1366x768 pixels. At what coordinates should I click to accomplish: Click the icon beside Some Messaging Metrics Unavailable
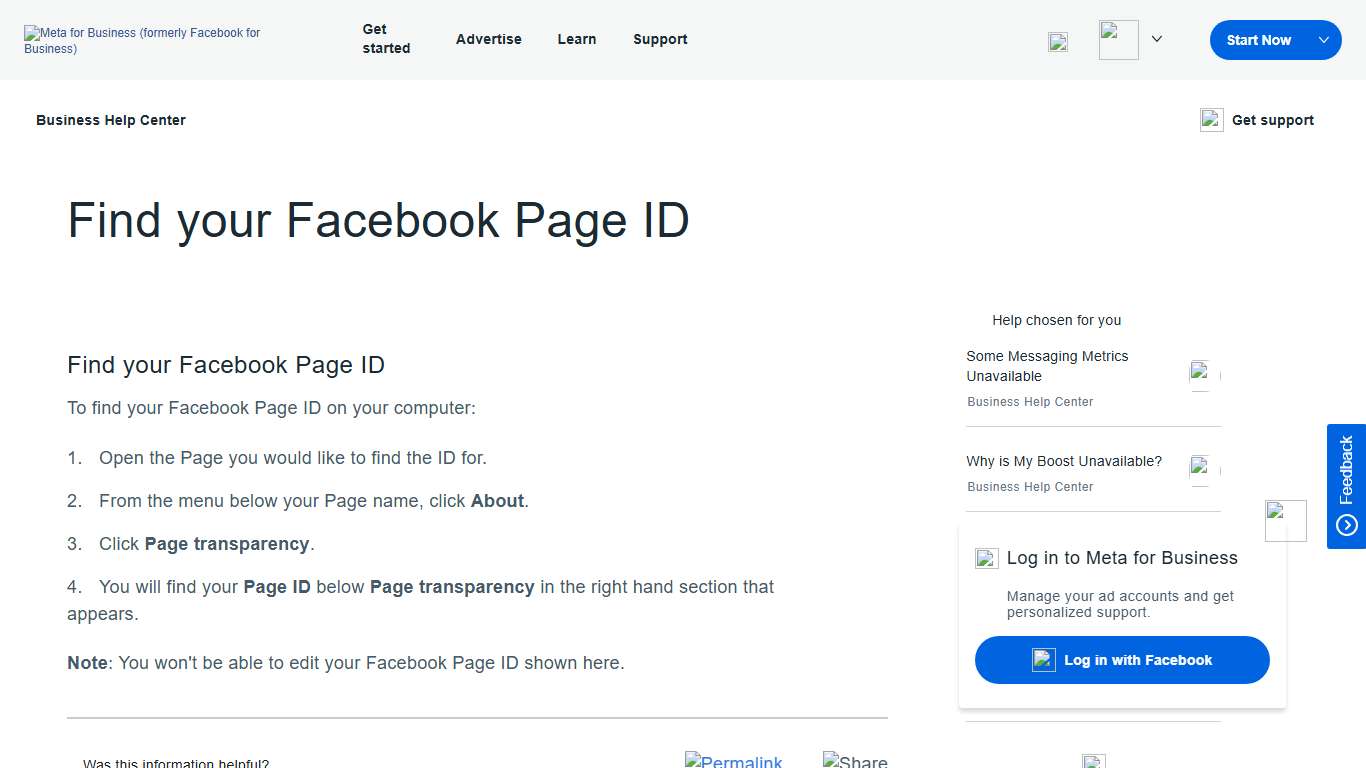pyautogui.click(x=1201, y=373)
